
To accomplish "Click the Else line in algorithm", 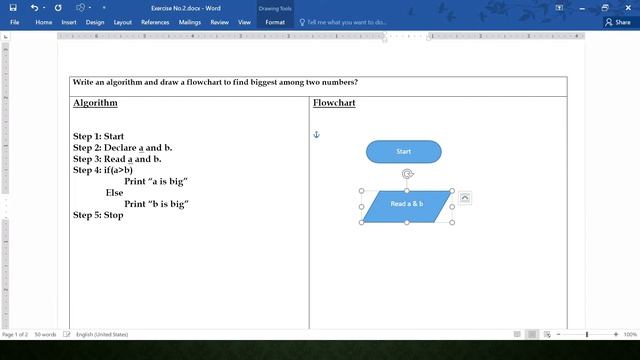I will coord(114,193).
